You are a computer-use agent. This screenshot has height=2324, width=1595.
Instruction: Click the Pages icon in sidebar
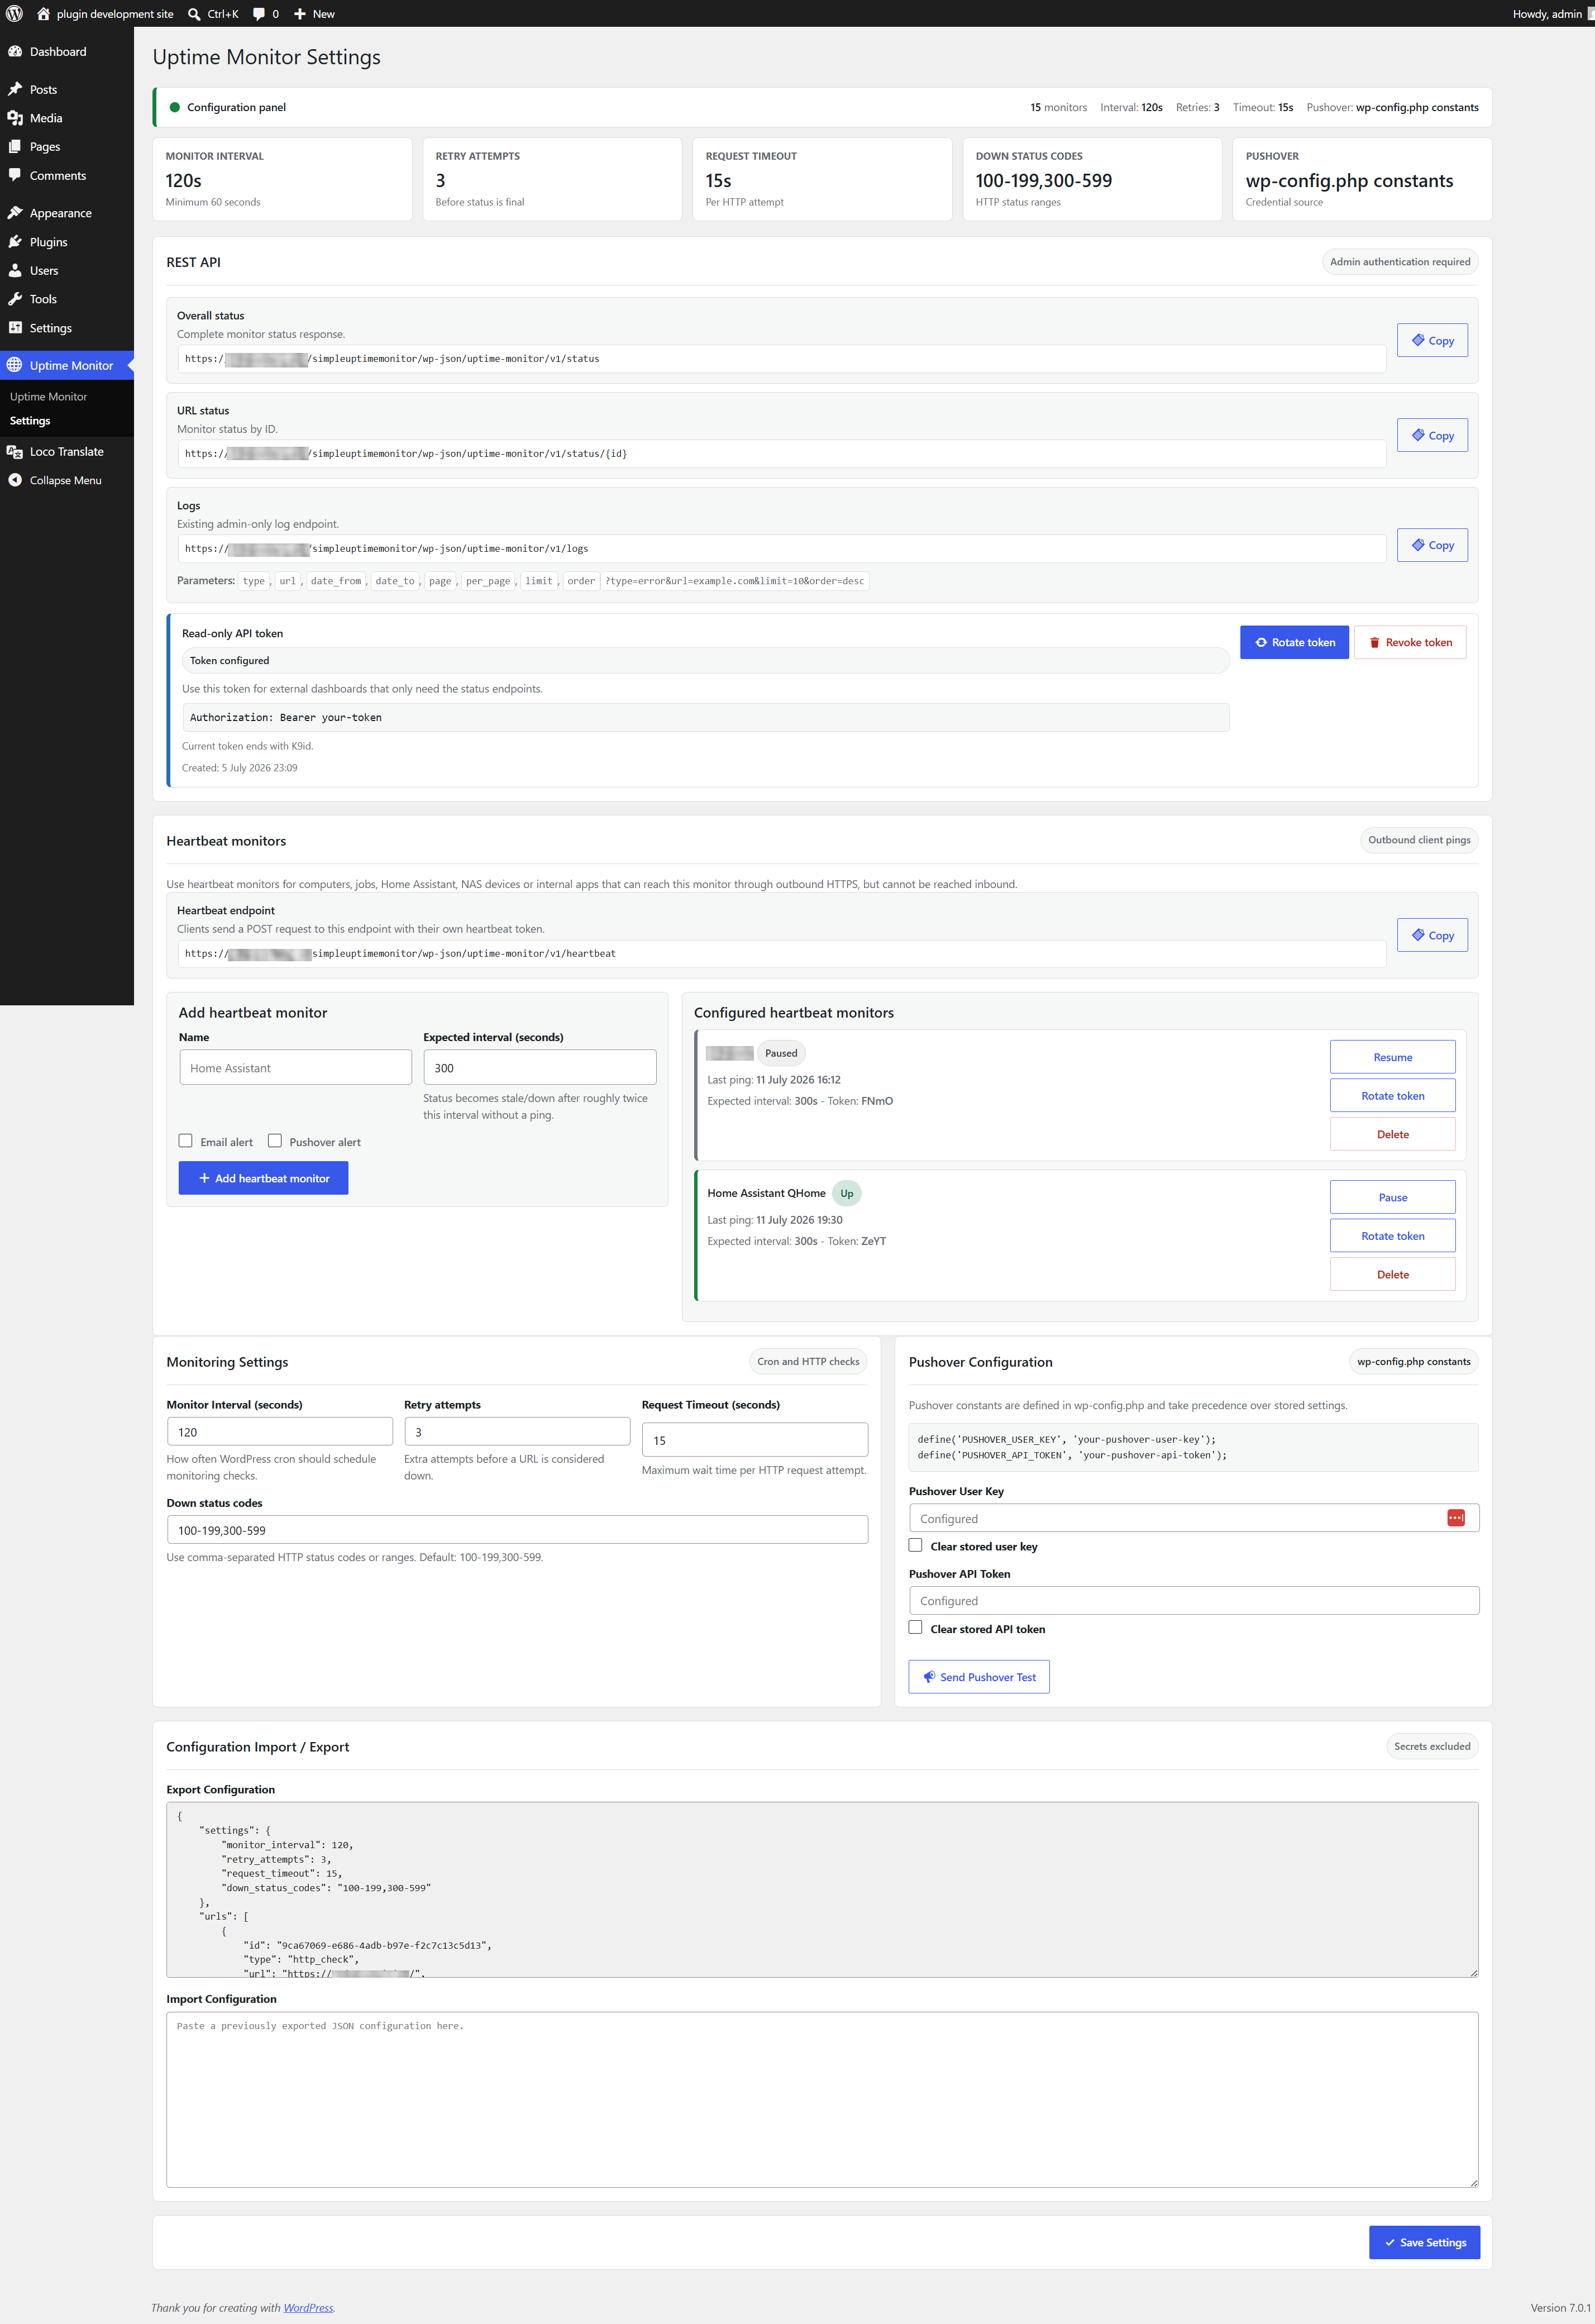(15, 146)
